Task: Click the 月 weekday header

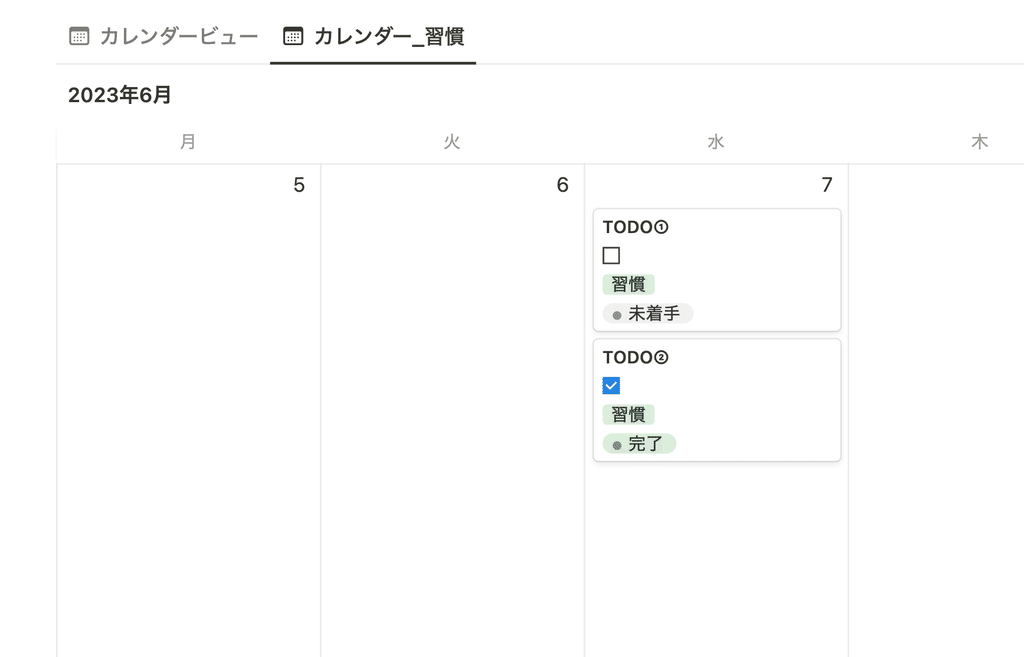Action: coord(188,142)
